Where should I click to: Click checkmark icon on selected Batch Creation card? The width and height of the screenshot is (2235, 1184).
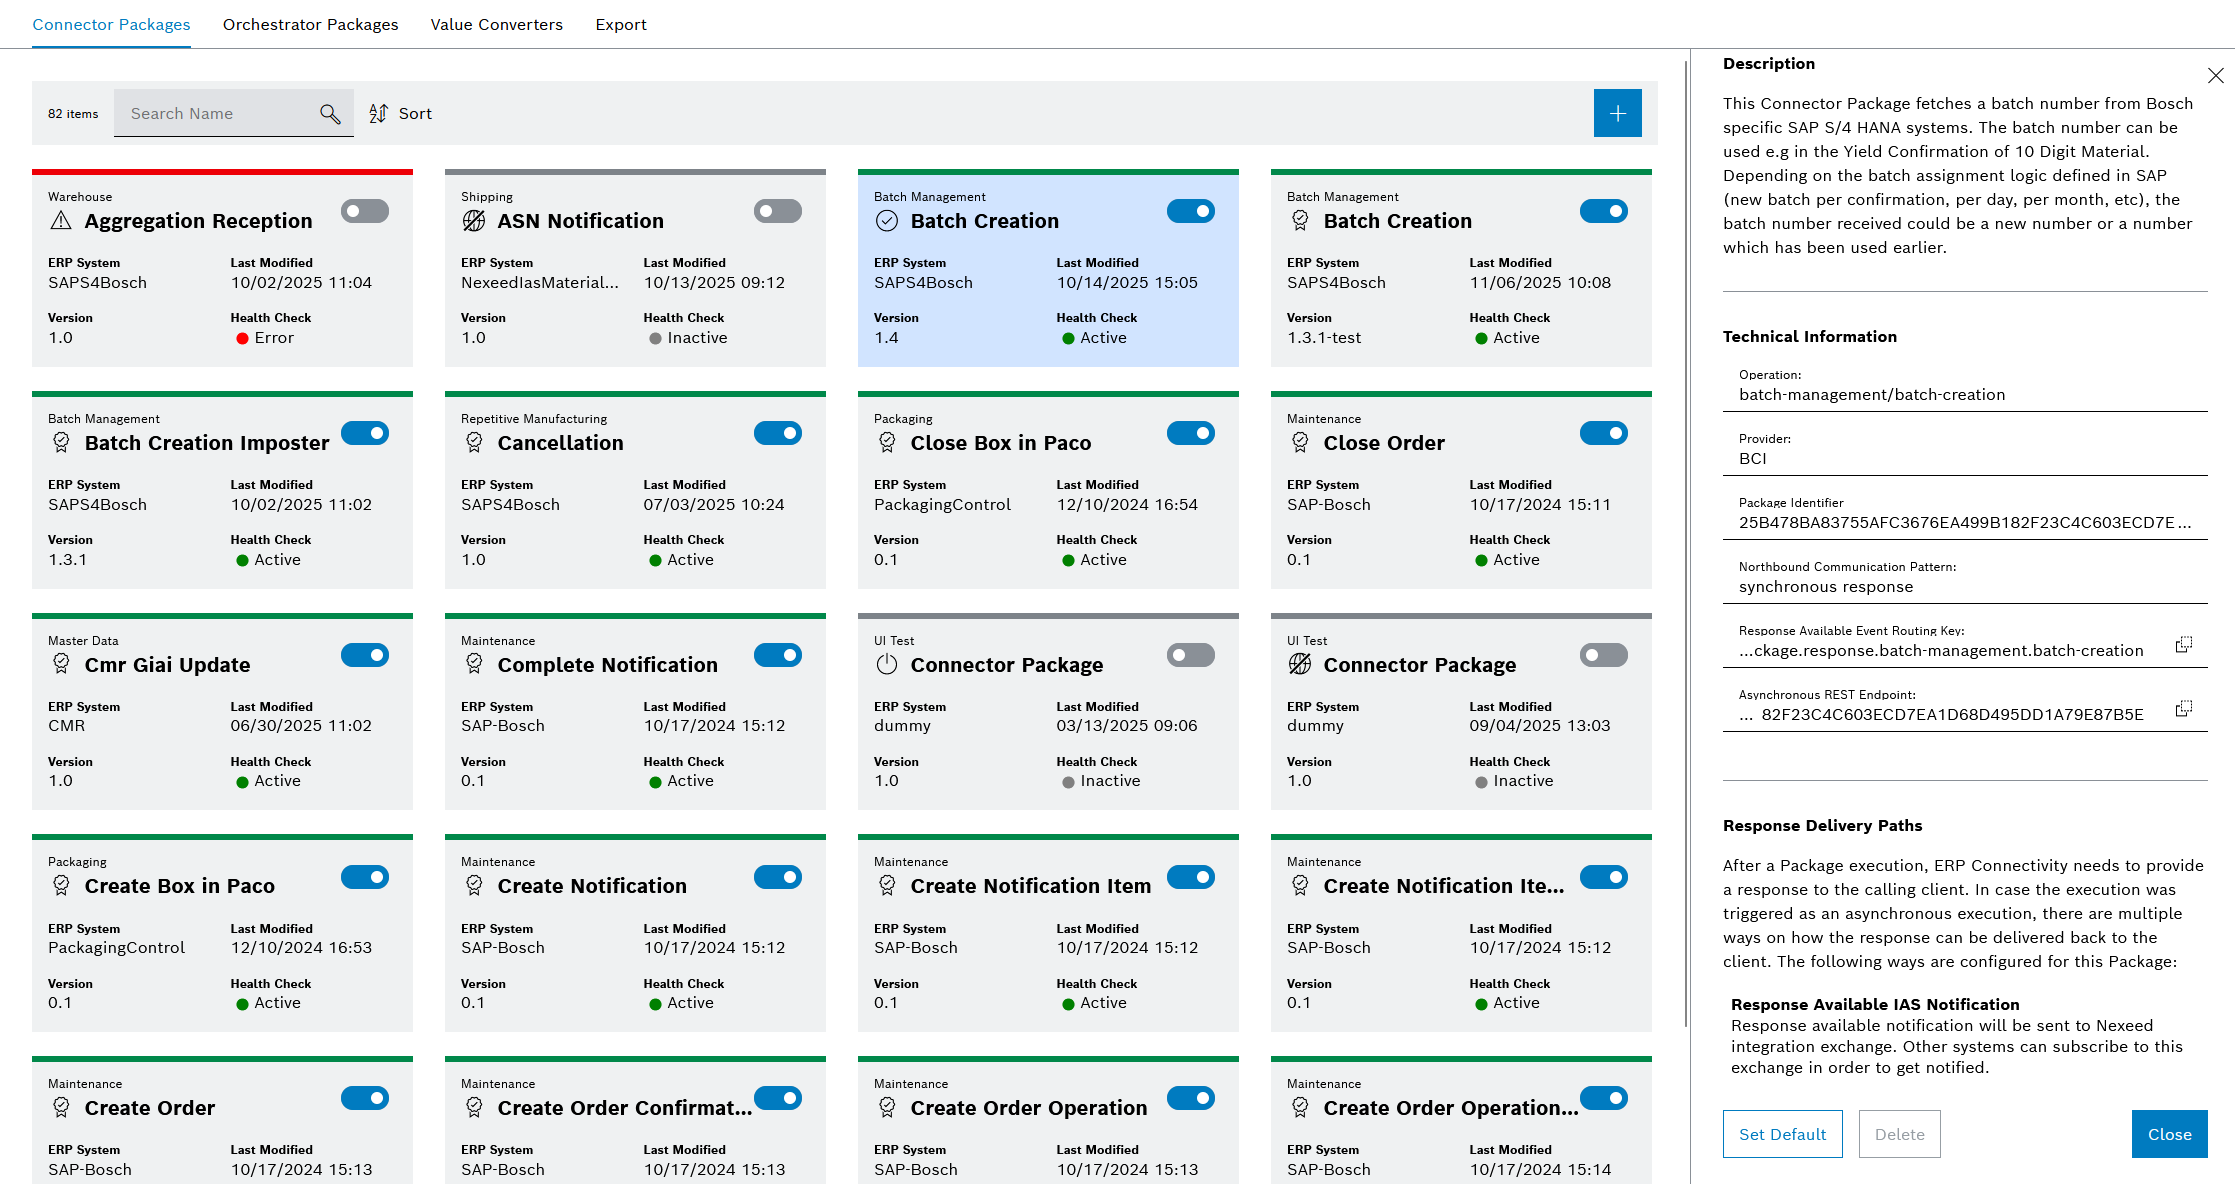tap(887, 221)
